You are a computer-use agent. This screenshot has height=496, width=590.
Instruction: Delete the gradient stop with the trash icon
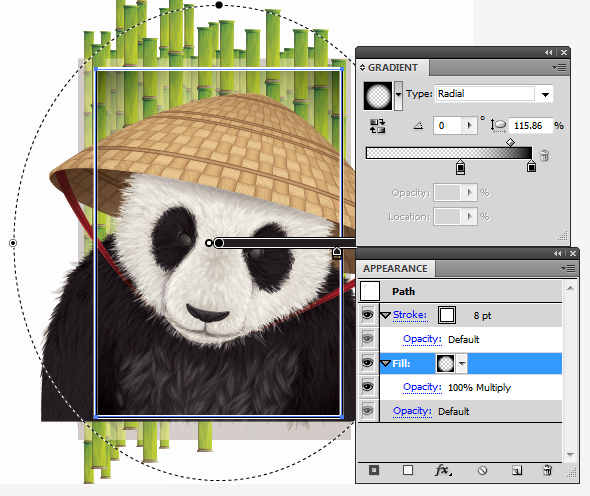click(x=544, y=155)
